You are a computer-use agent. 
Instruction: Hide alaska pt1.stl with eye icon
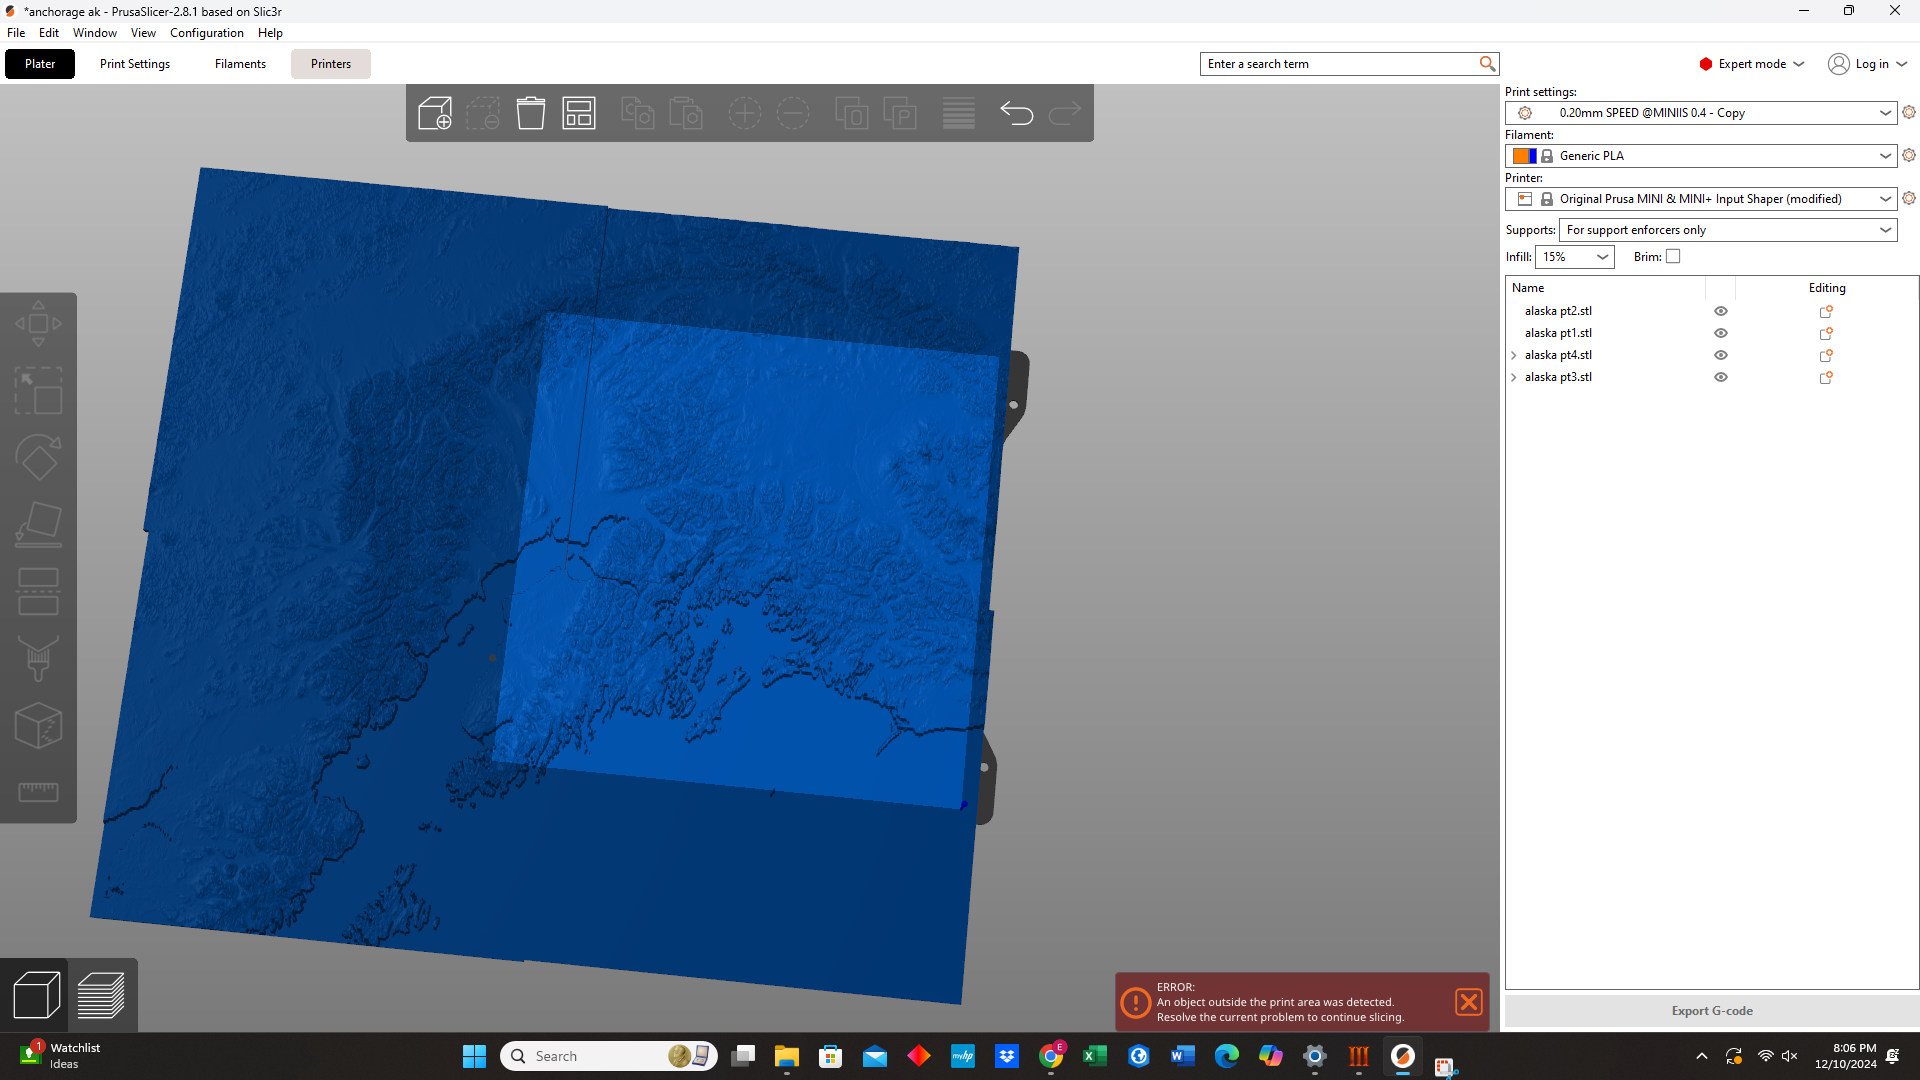1721,333
